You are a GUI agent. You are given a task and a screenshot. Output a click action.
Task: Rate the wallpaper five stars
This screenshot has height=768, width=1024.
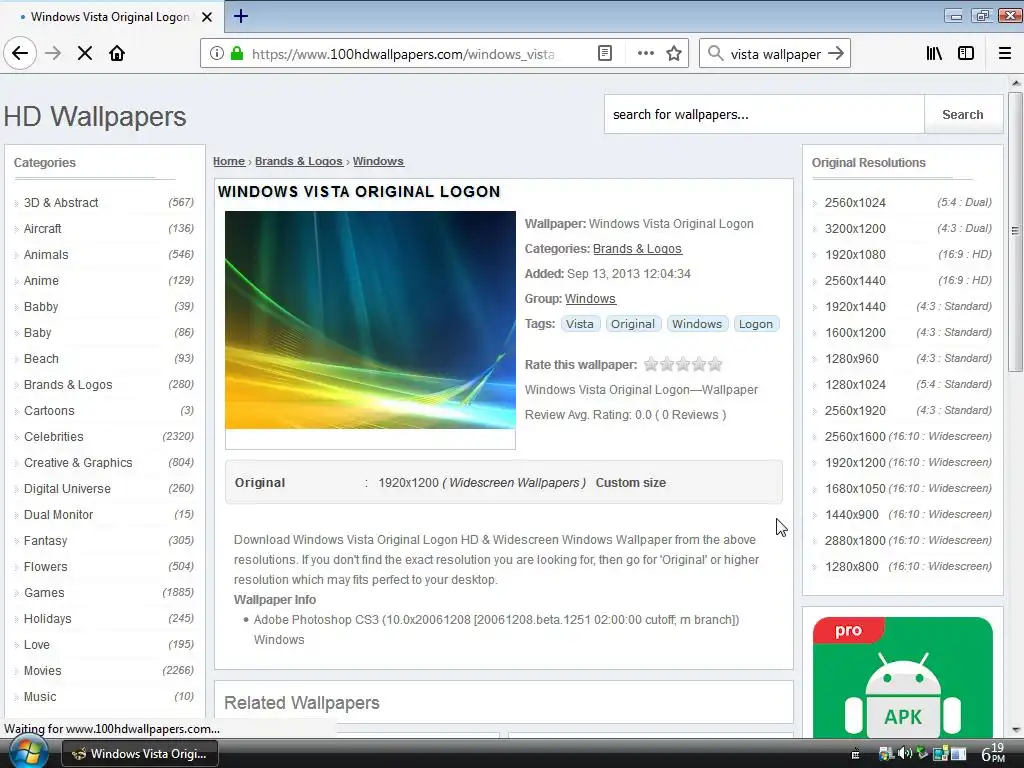(x=715, y=364)
